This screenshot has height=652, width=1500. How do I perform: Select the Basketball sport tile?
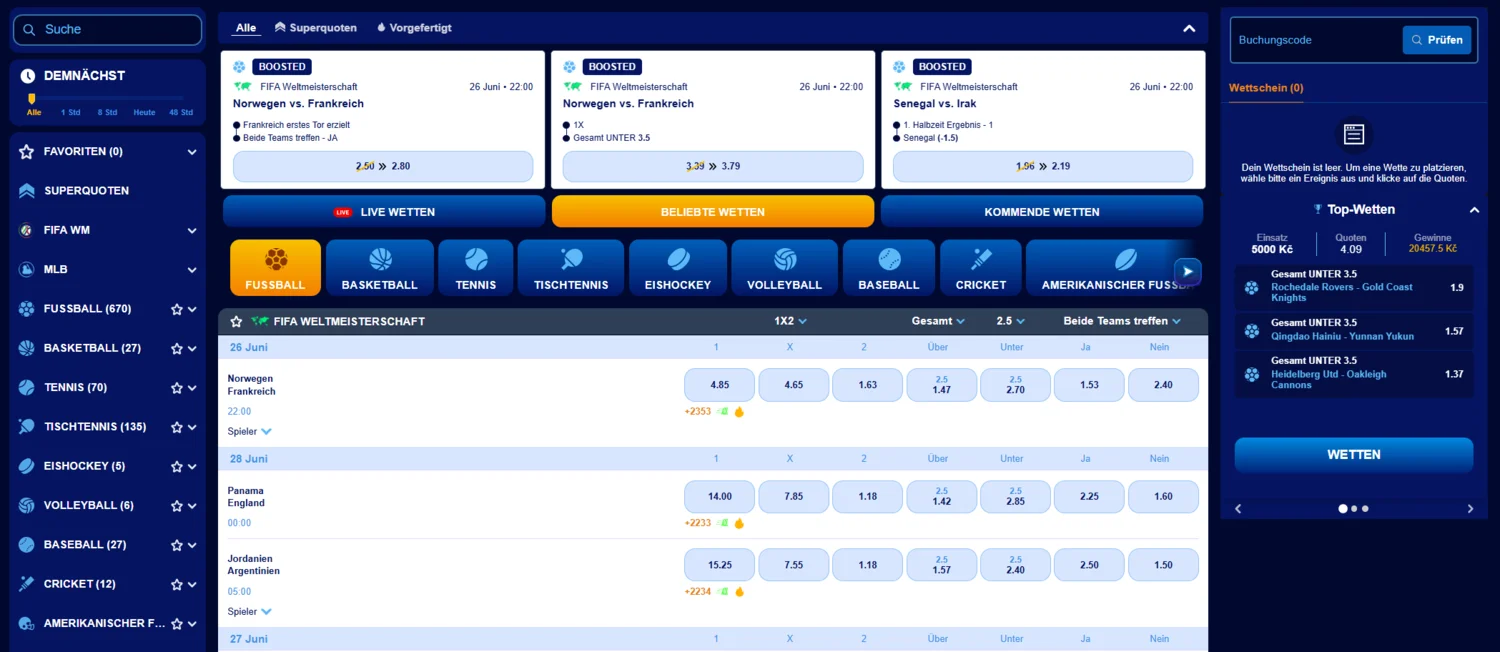tap(380, 268)
